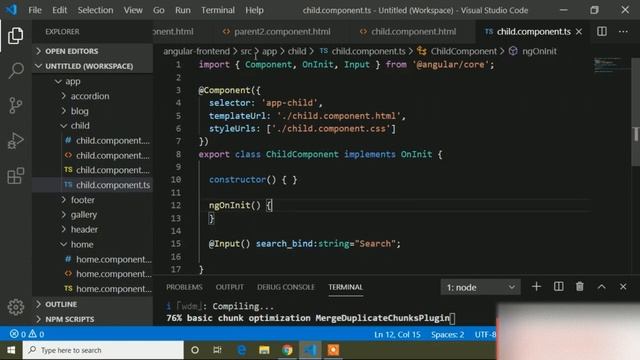
Task: Switch to the Problems panel tab
Action: pyautogui.click(x=184, y=287)
